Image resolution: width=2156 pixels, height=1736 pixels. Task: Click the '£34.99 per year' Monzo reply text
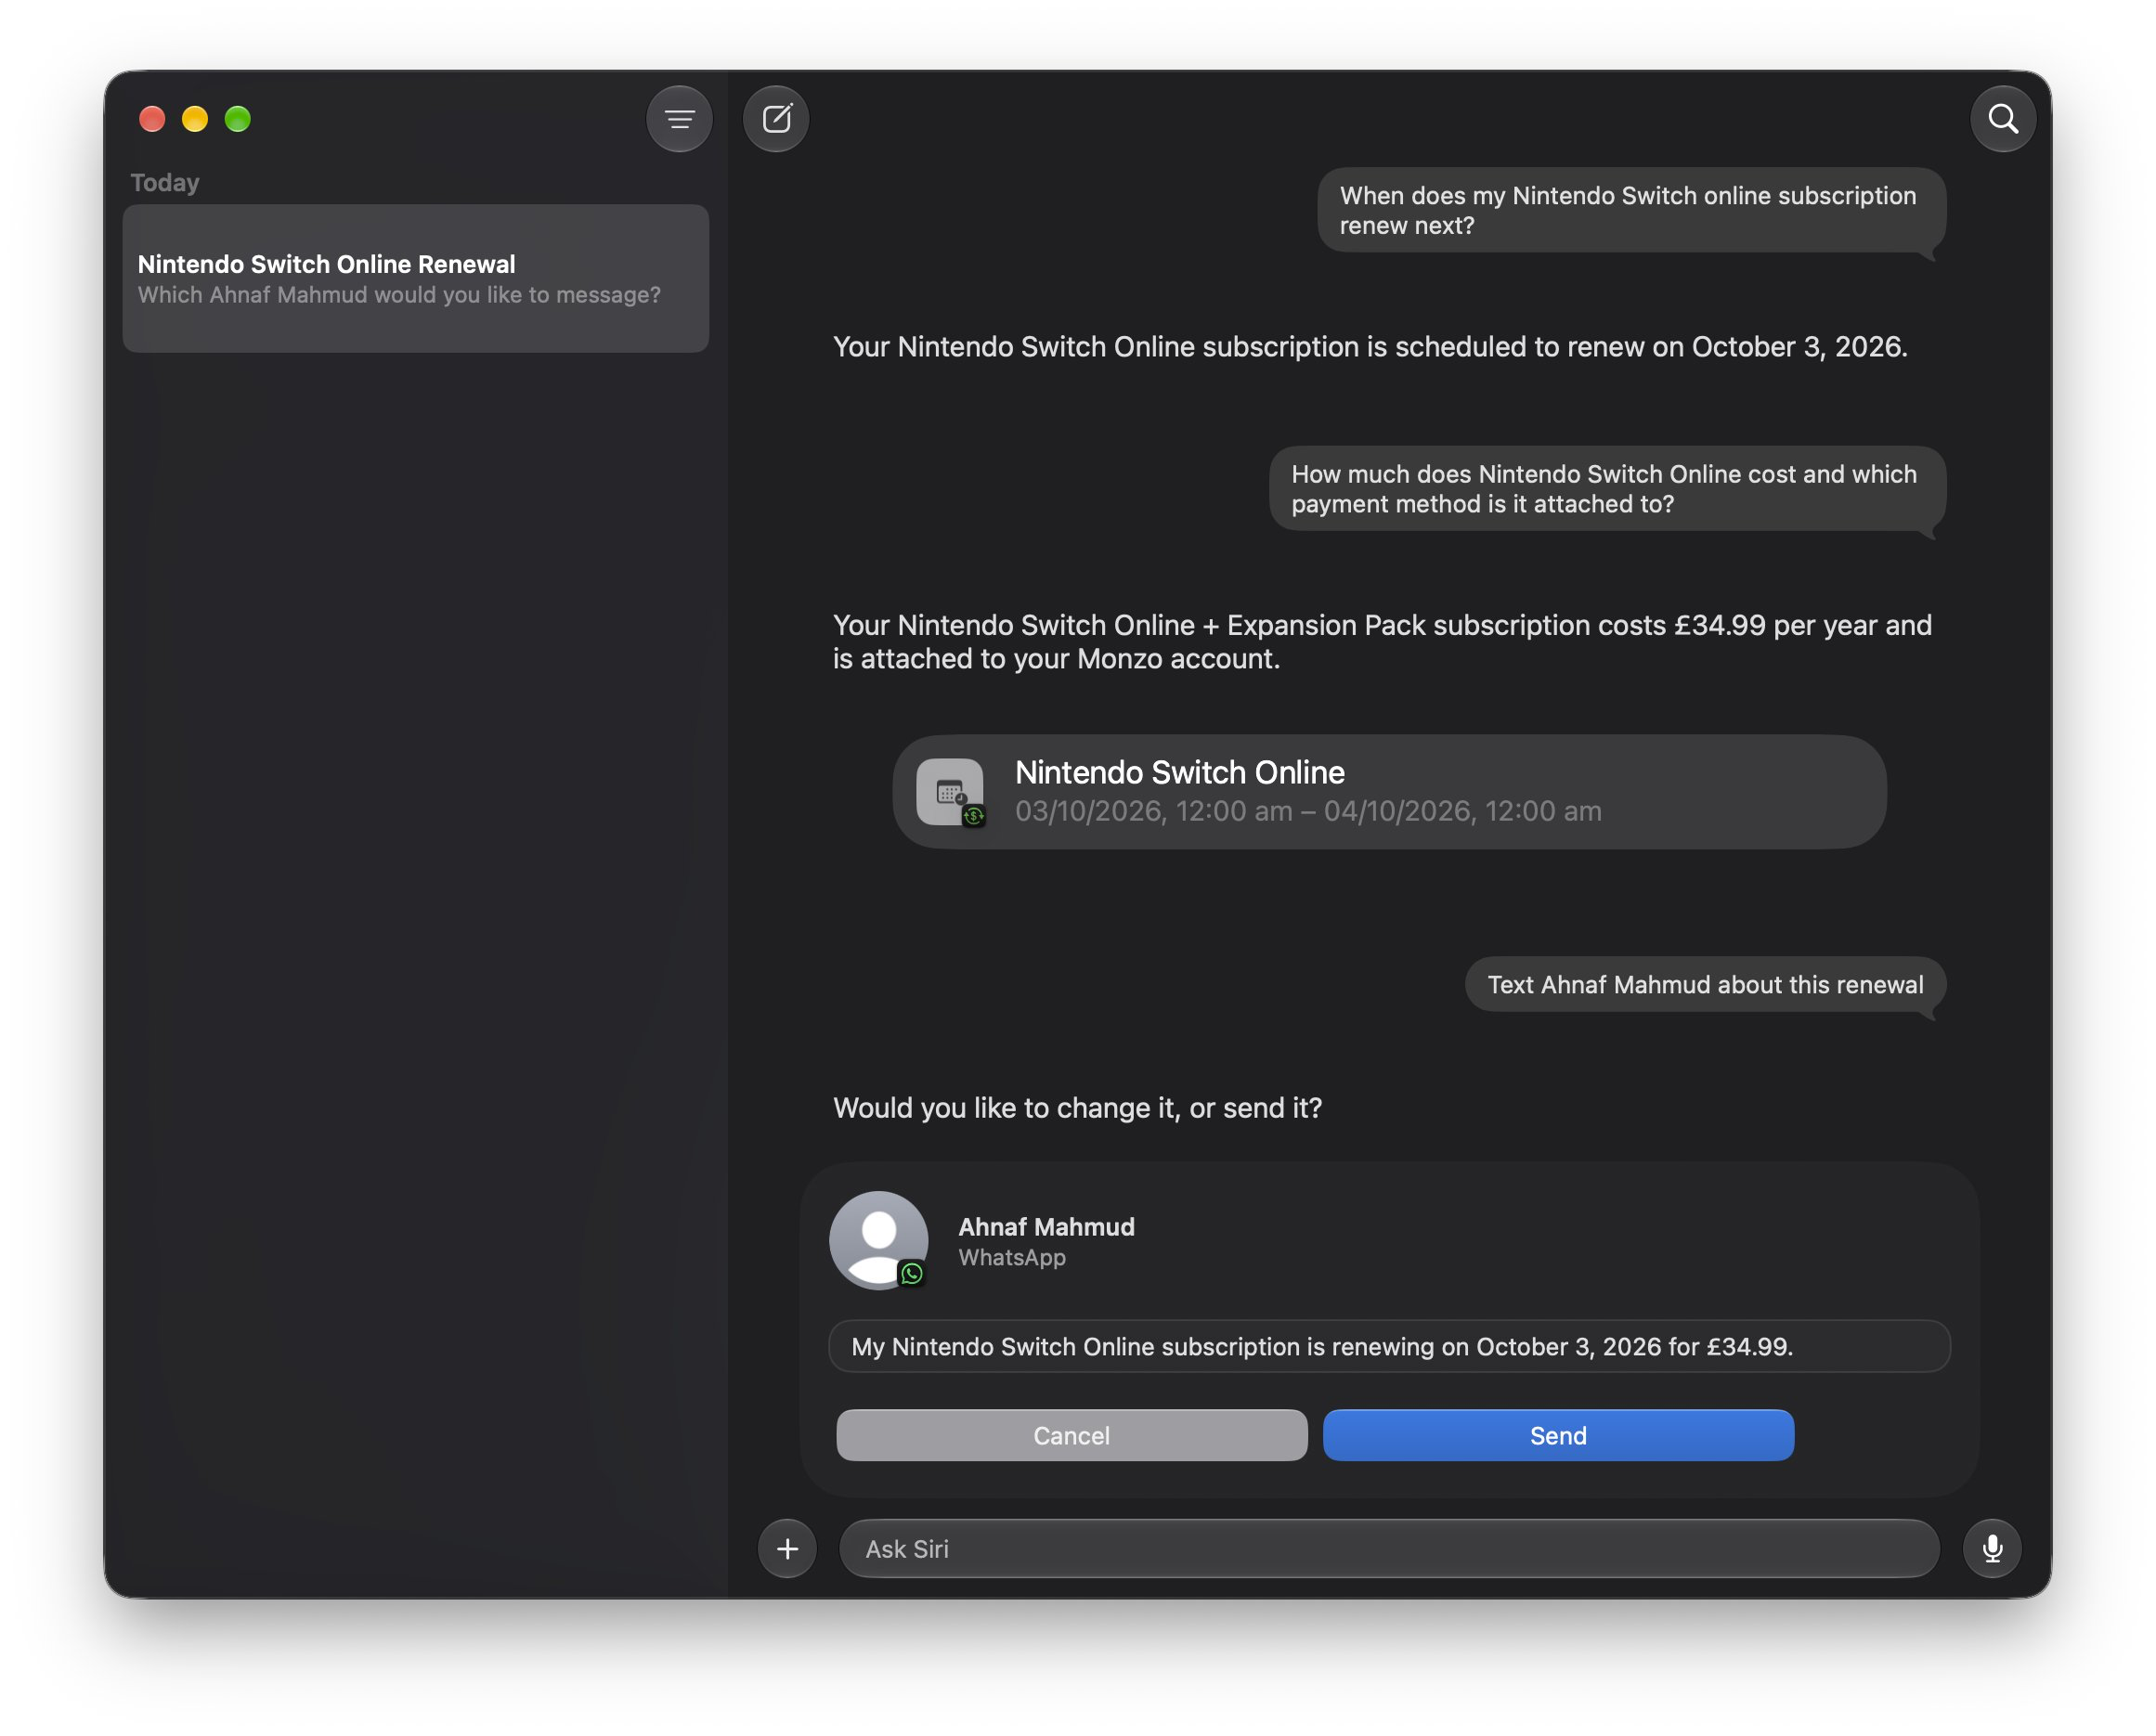coord(1382,641)
